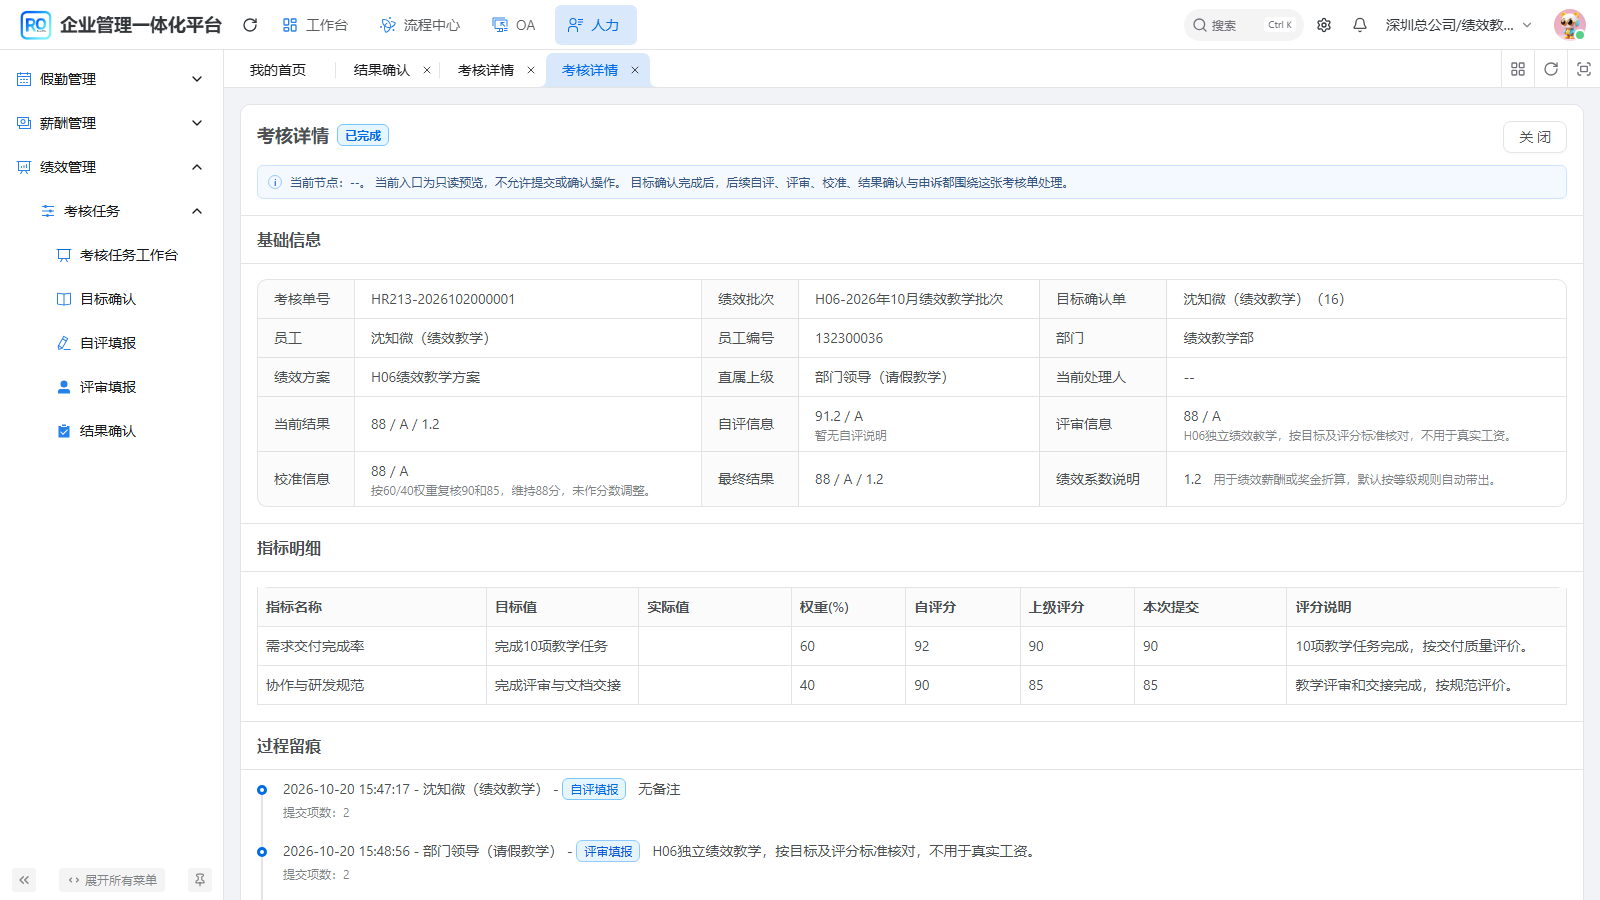Click the RQ platform logo

click(x=35, y=25)
